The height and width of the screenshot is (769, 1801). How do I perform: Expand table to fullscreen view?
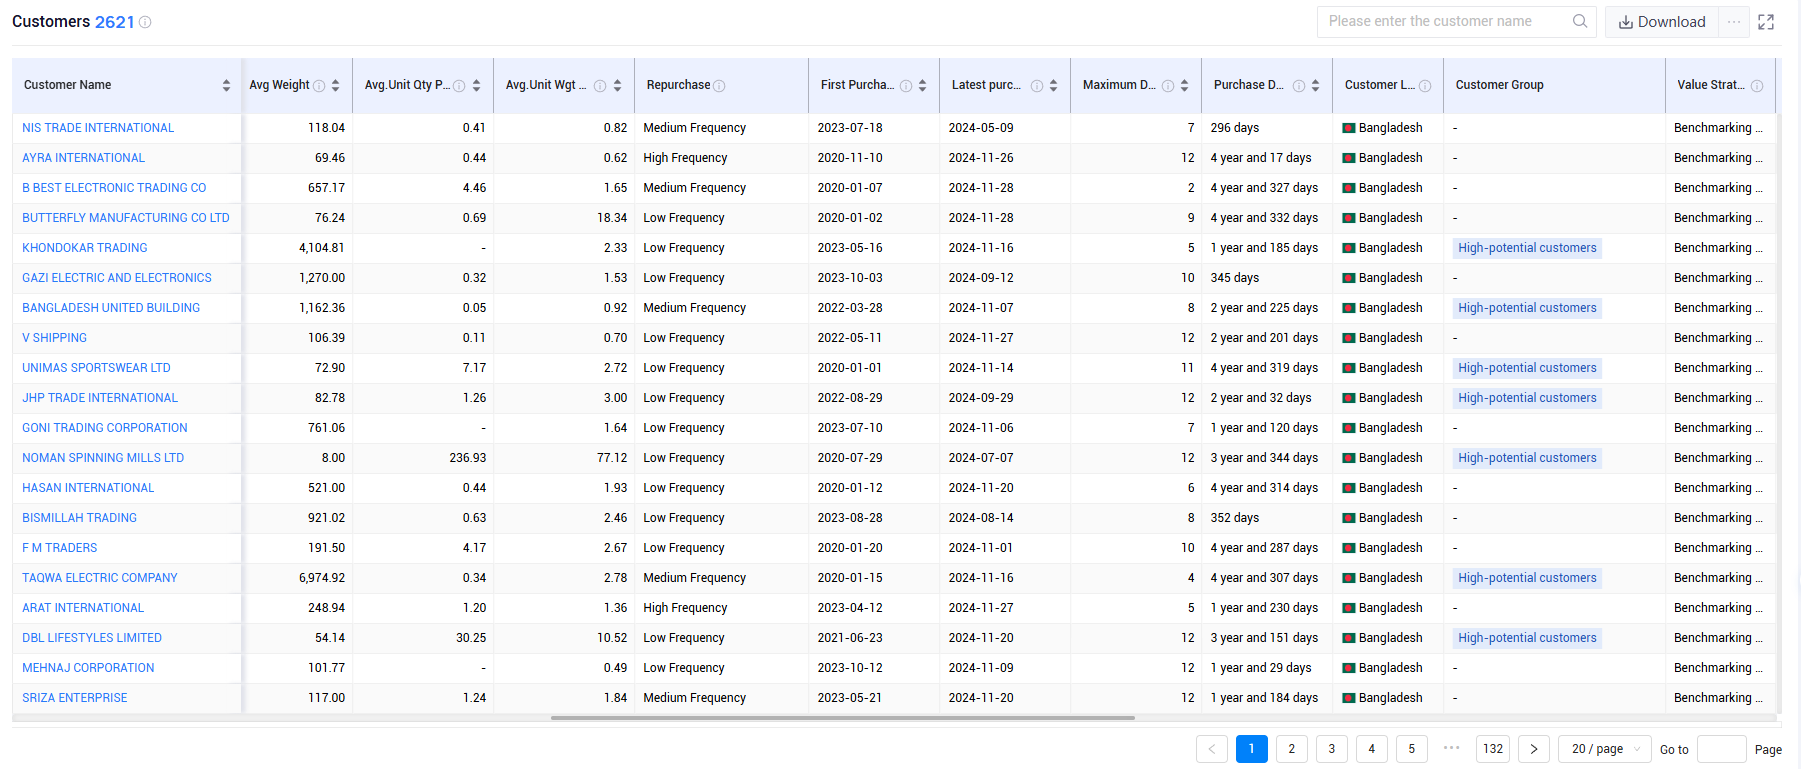1766,22
